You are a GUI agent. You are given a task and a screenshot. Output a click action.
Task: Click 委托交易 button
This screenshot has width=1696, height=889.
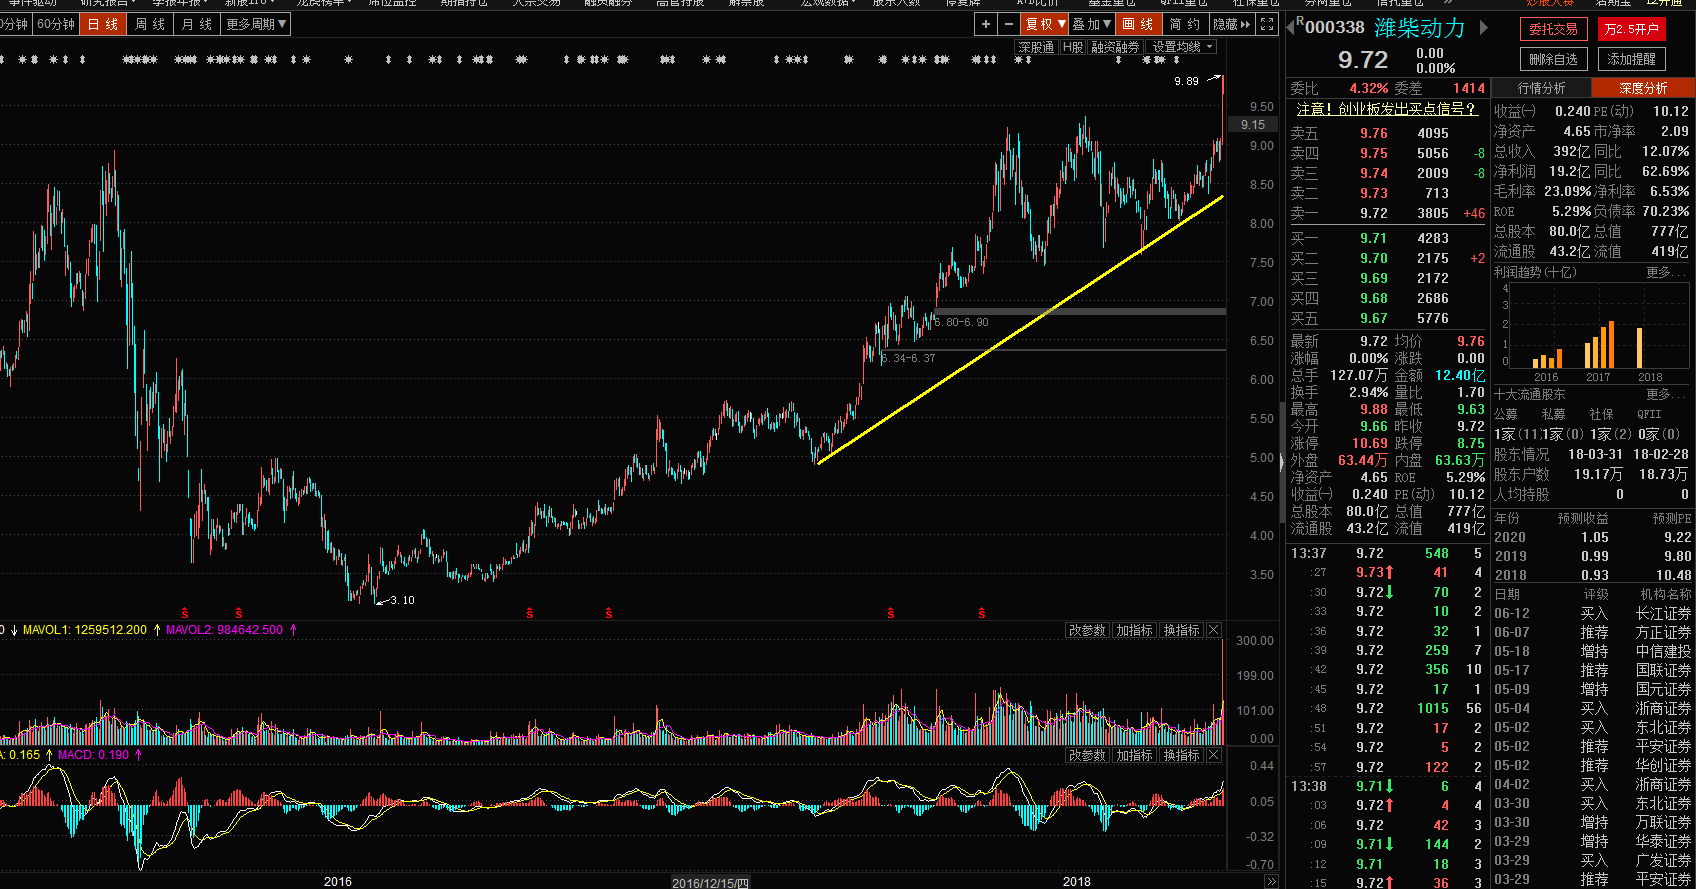[1553, 29]
